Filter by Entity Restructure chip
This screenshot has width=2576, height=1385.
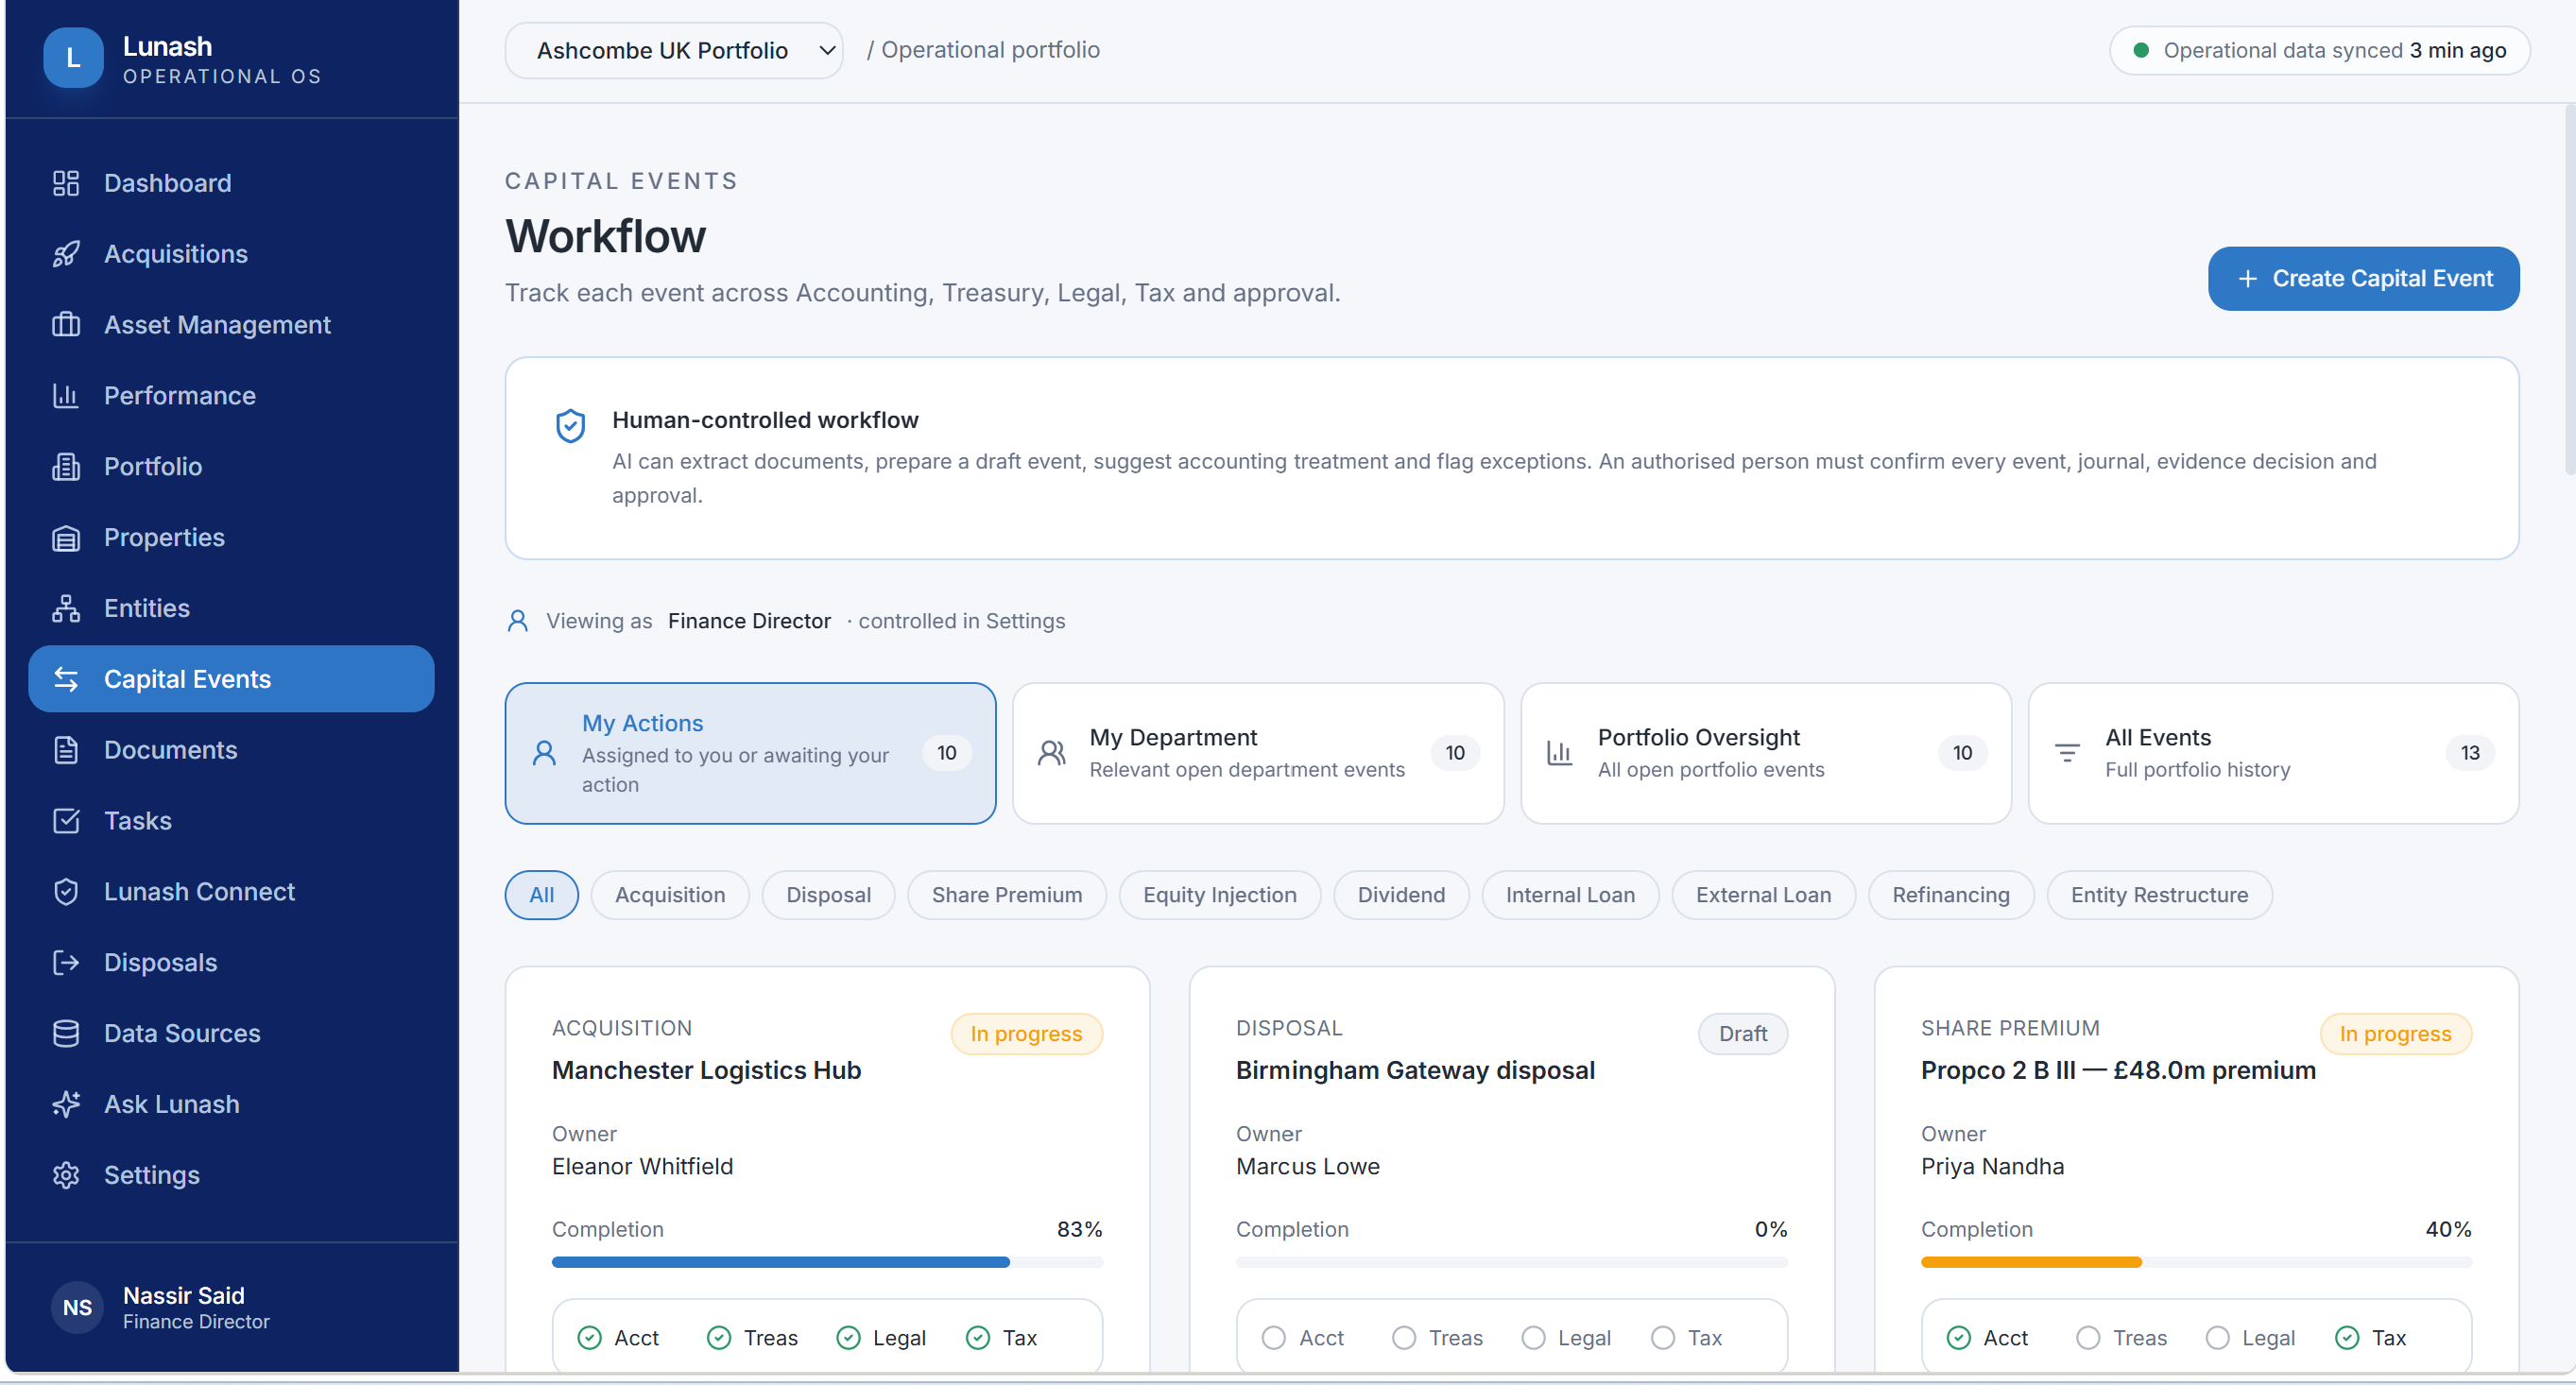pos(2159,895)
